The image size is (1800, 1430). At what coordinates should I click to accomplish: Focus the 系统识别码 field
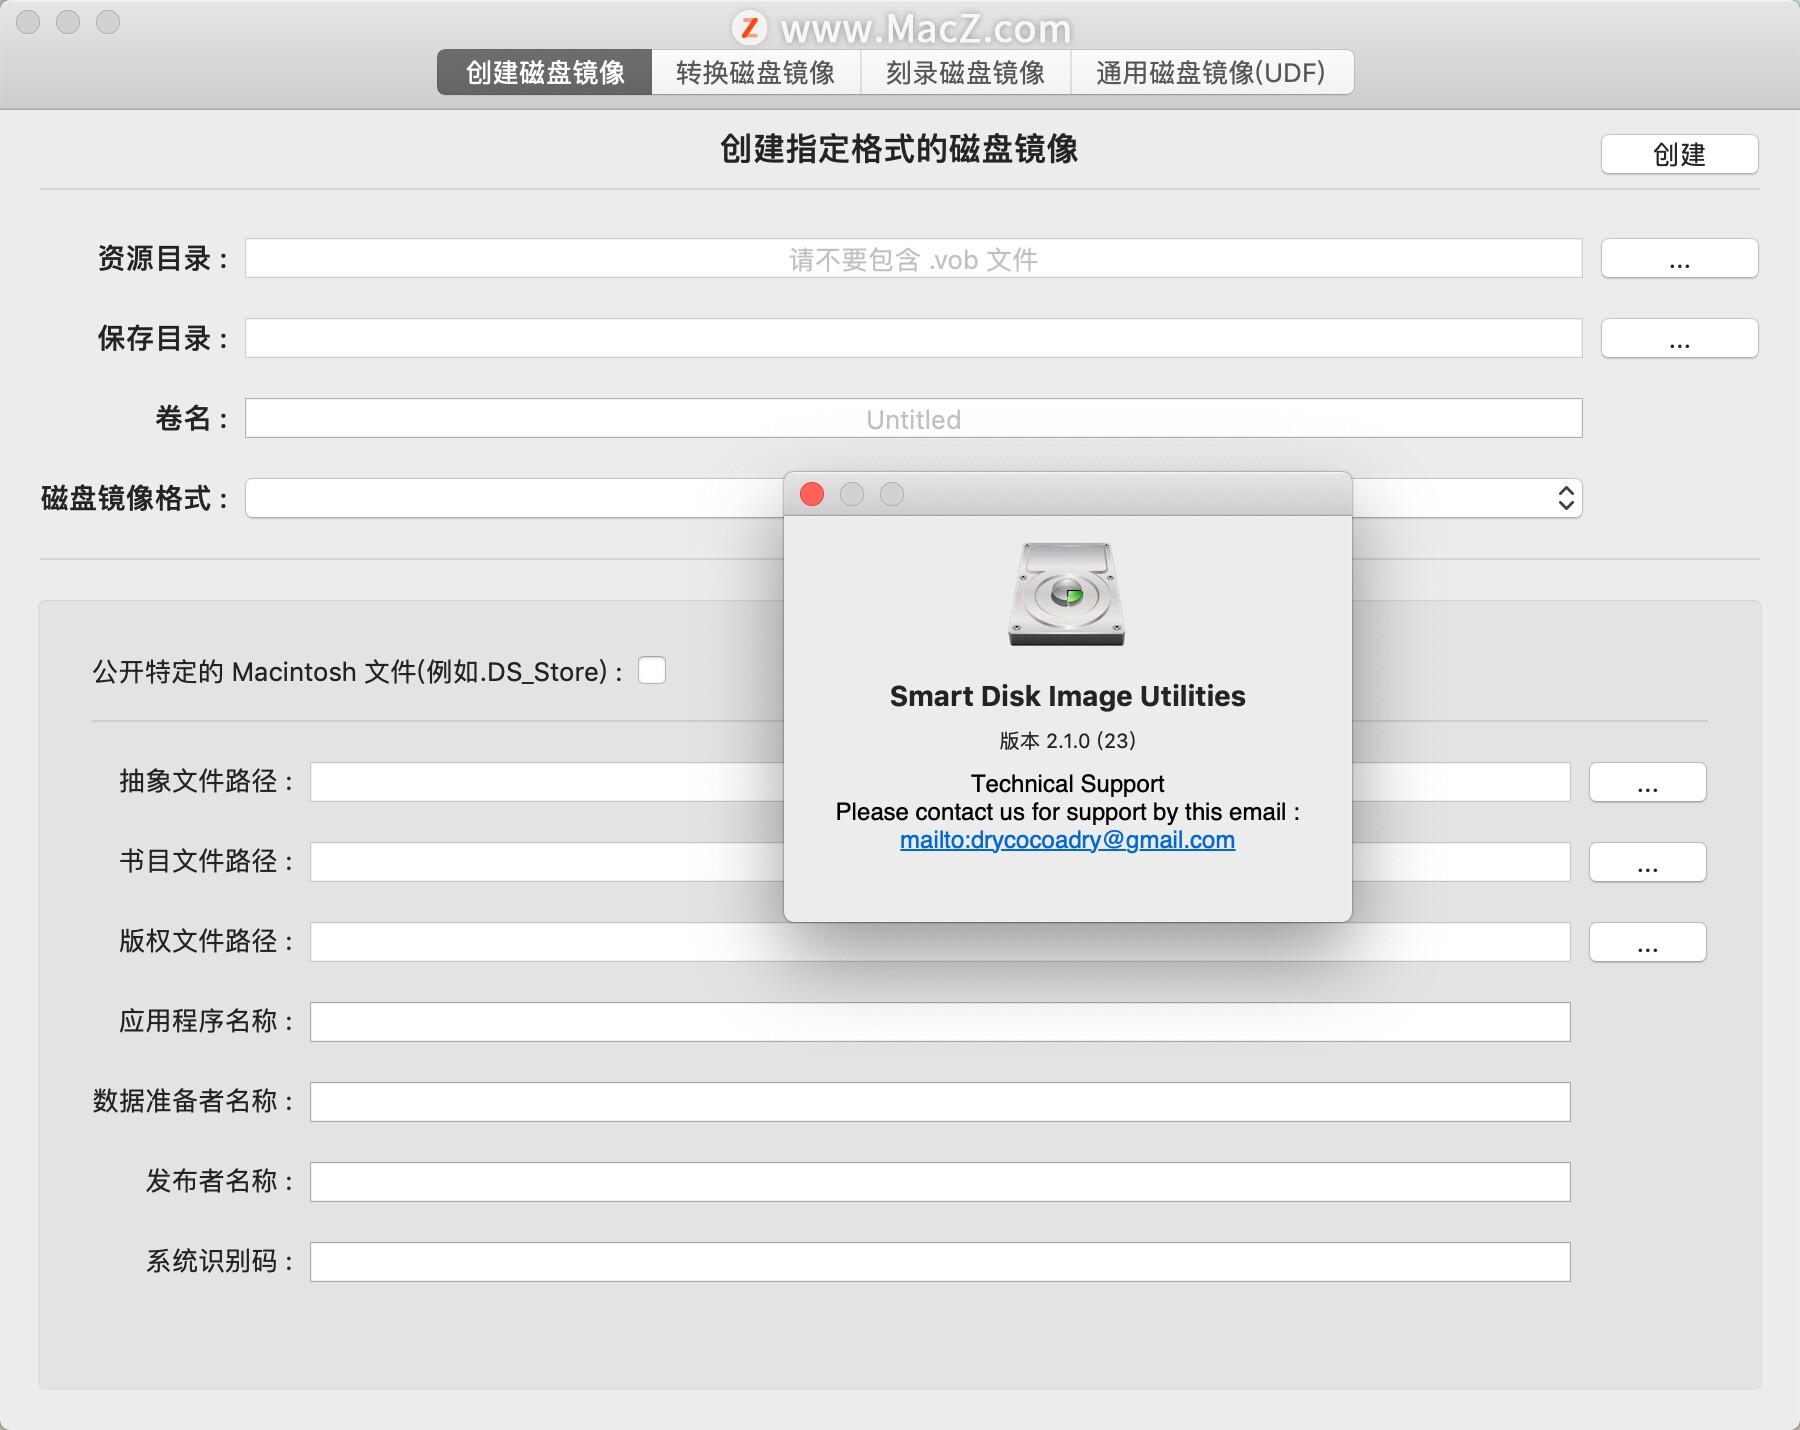[x=940, y=1262]
